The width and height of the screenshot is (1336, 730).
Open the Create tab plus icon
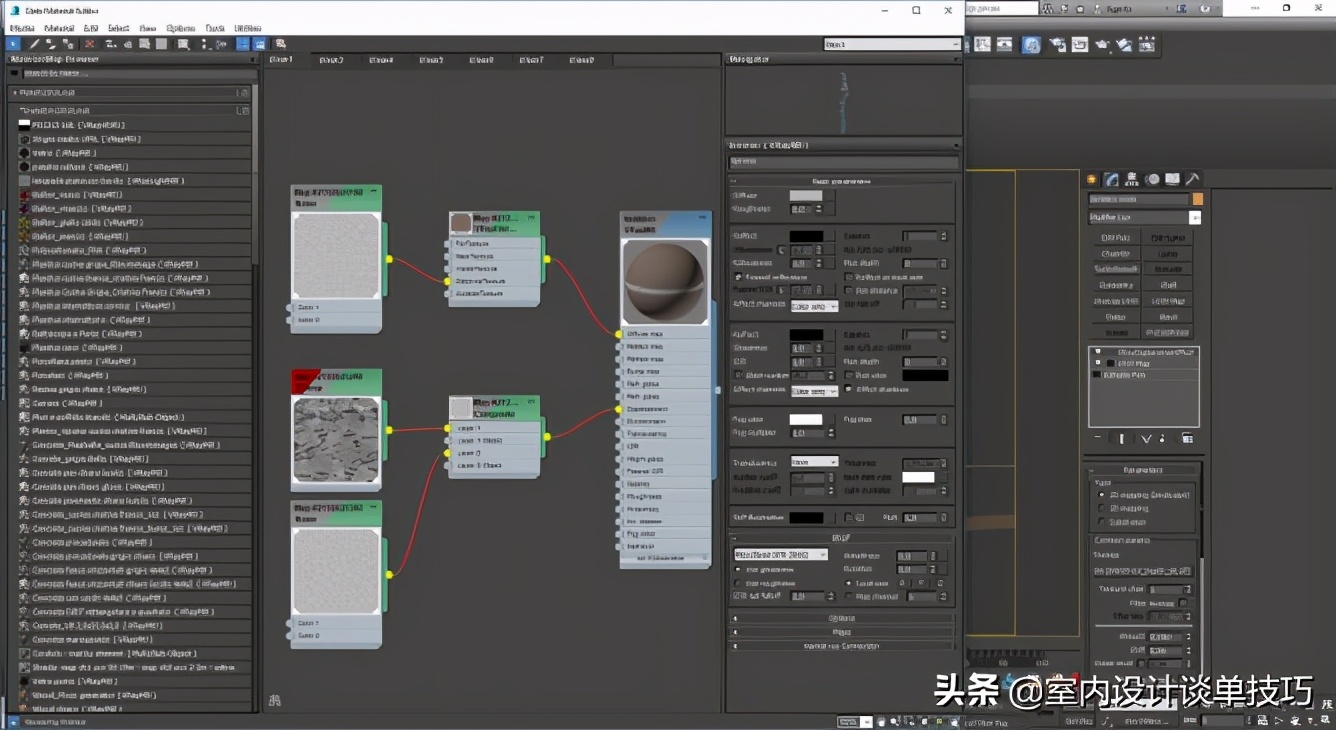(x=1092, y=180)
